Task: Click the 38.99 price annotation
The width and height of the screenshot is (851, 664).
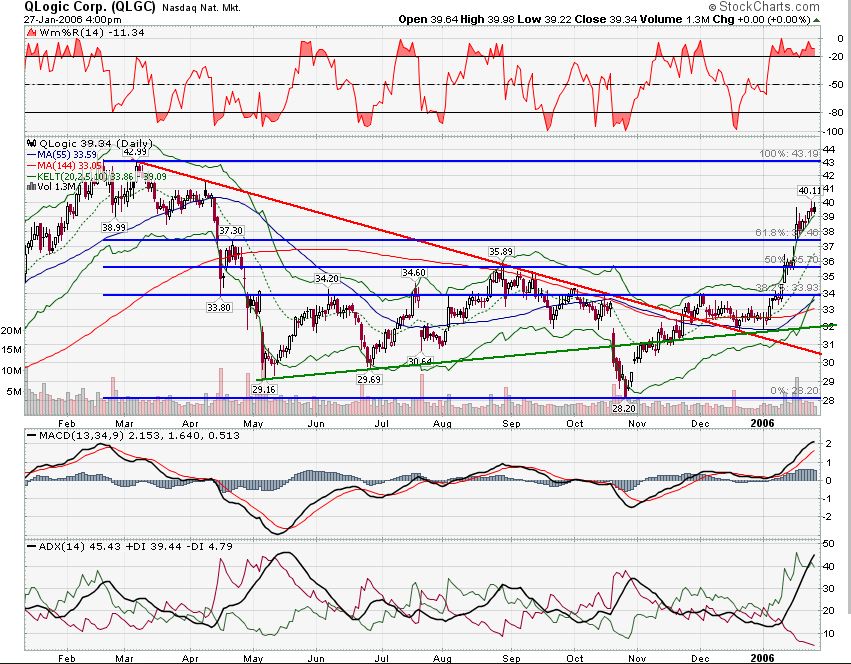Action: [x=114, y=227]
